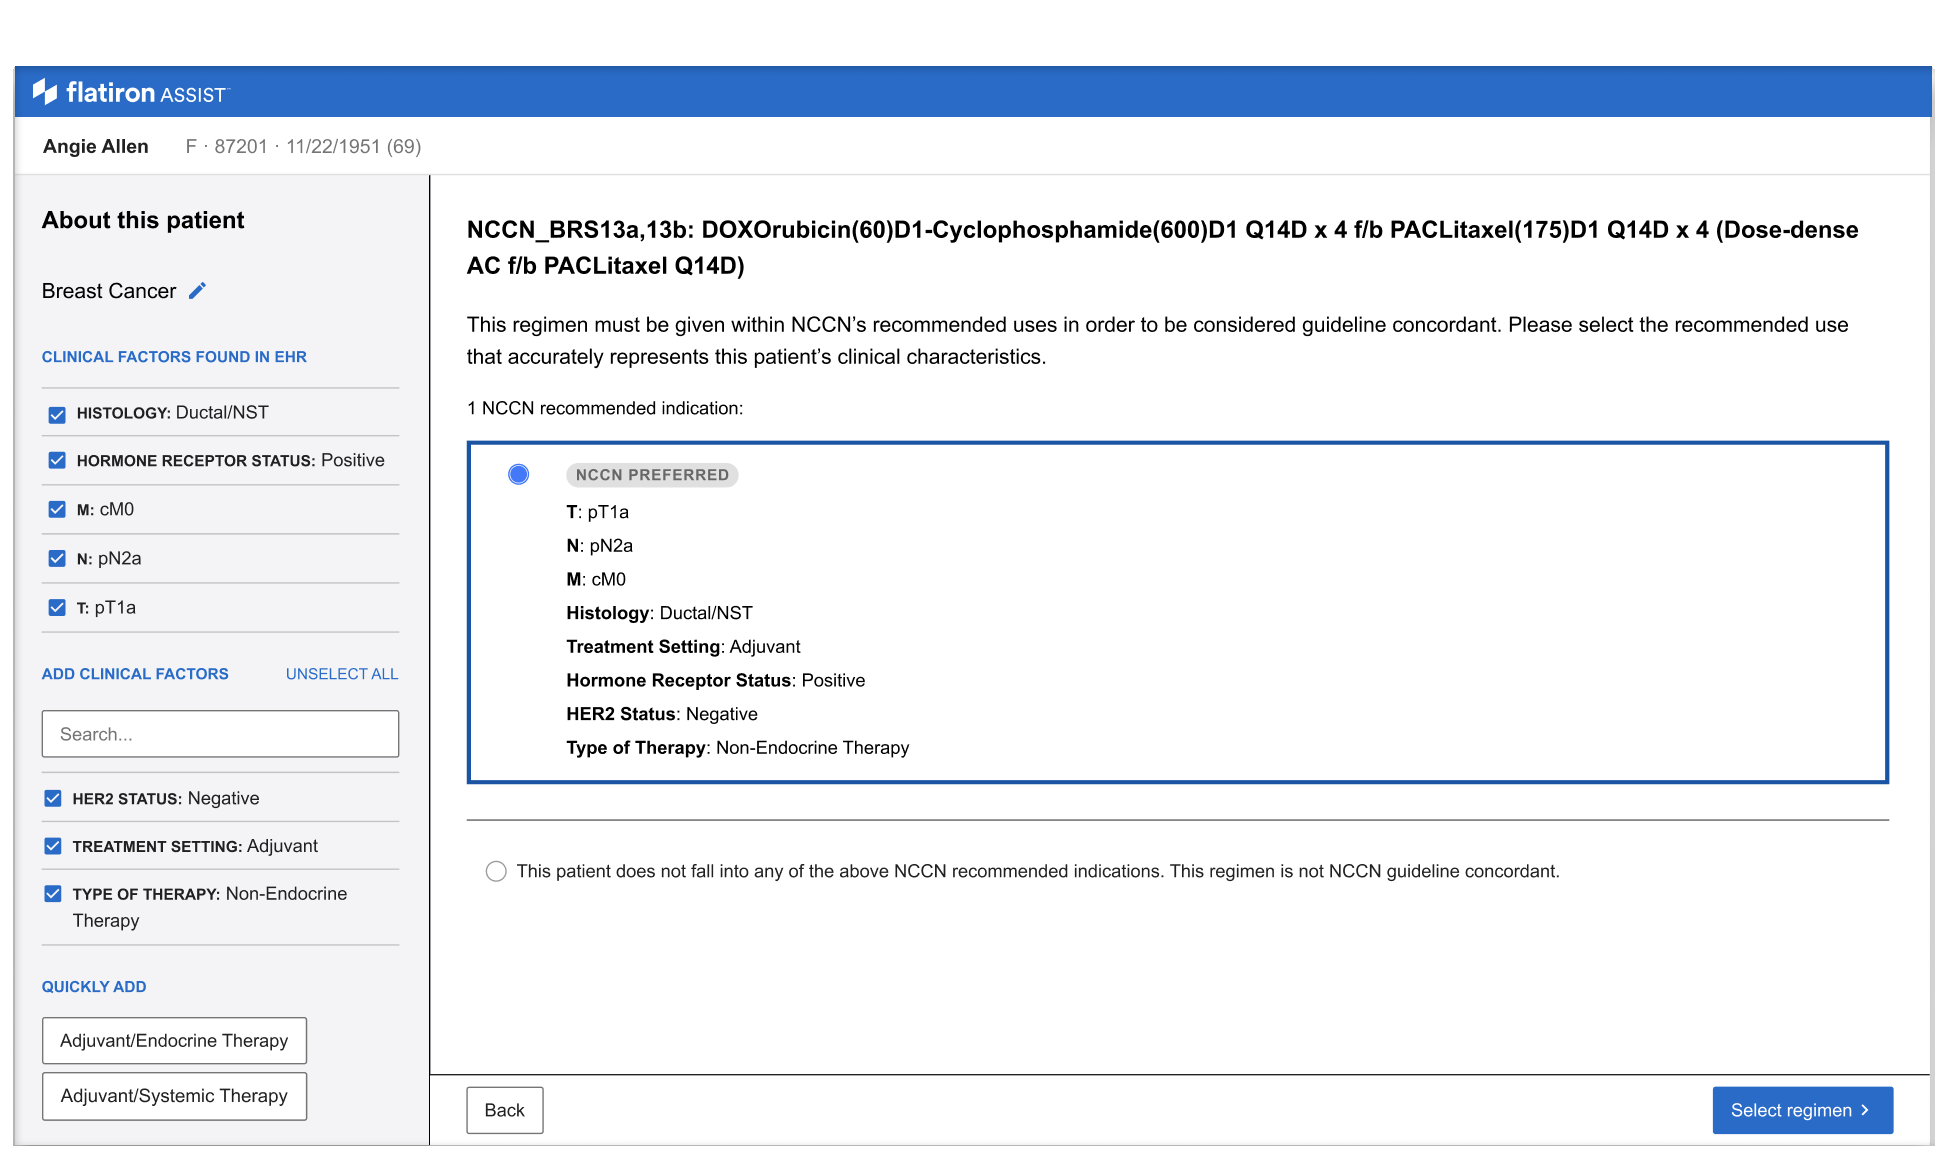Choose the not guideline concordant option
The image size is (1946, 1162).
[496, 871]
